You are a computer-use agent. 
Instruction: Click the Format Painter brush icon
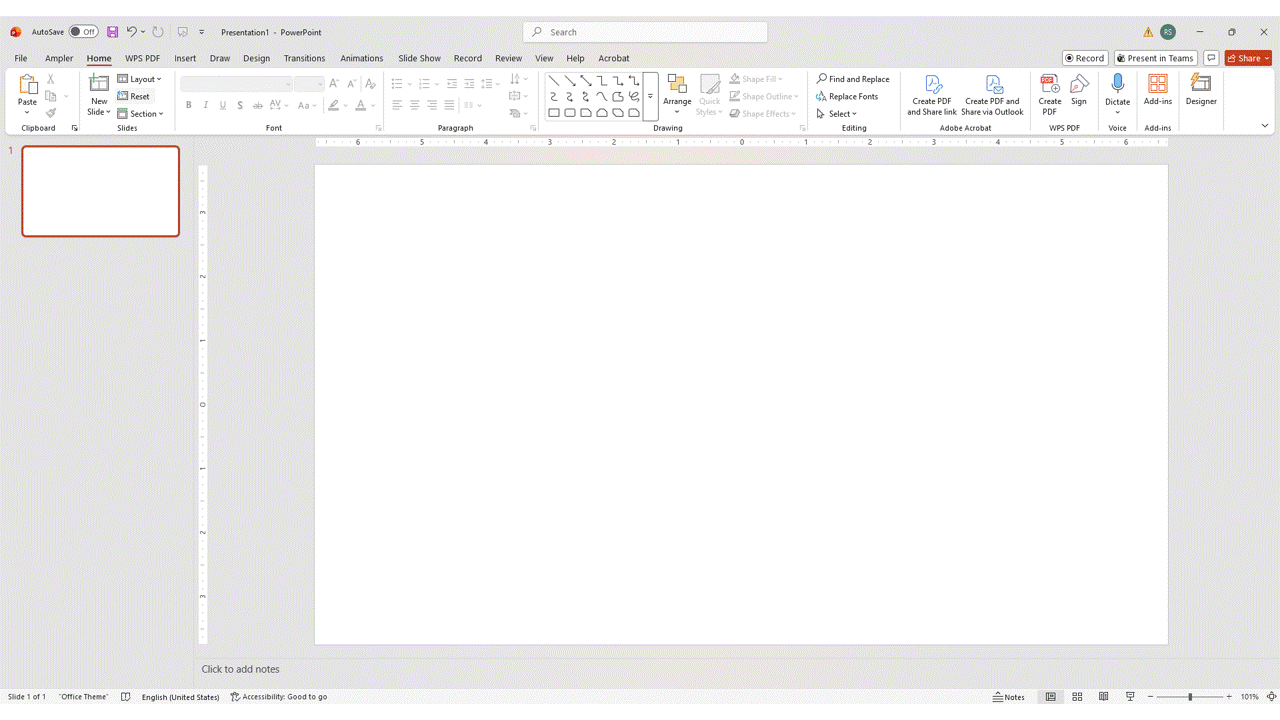[x=51, y=113]
